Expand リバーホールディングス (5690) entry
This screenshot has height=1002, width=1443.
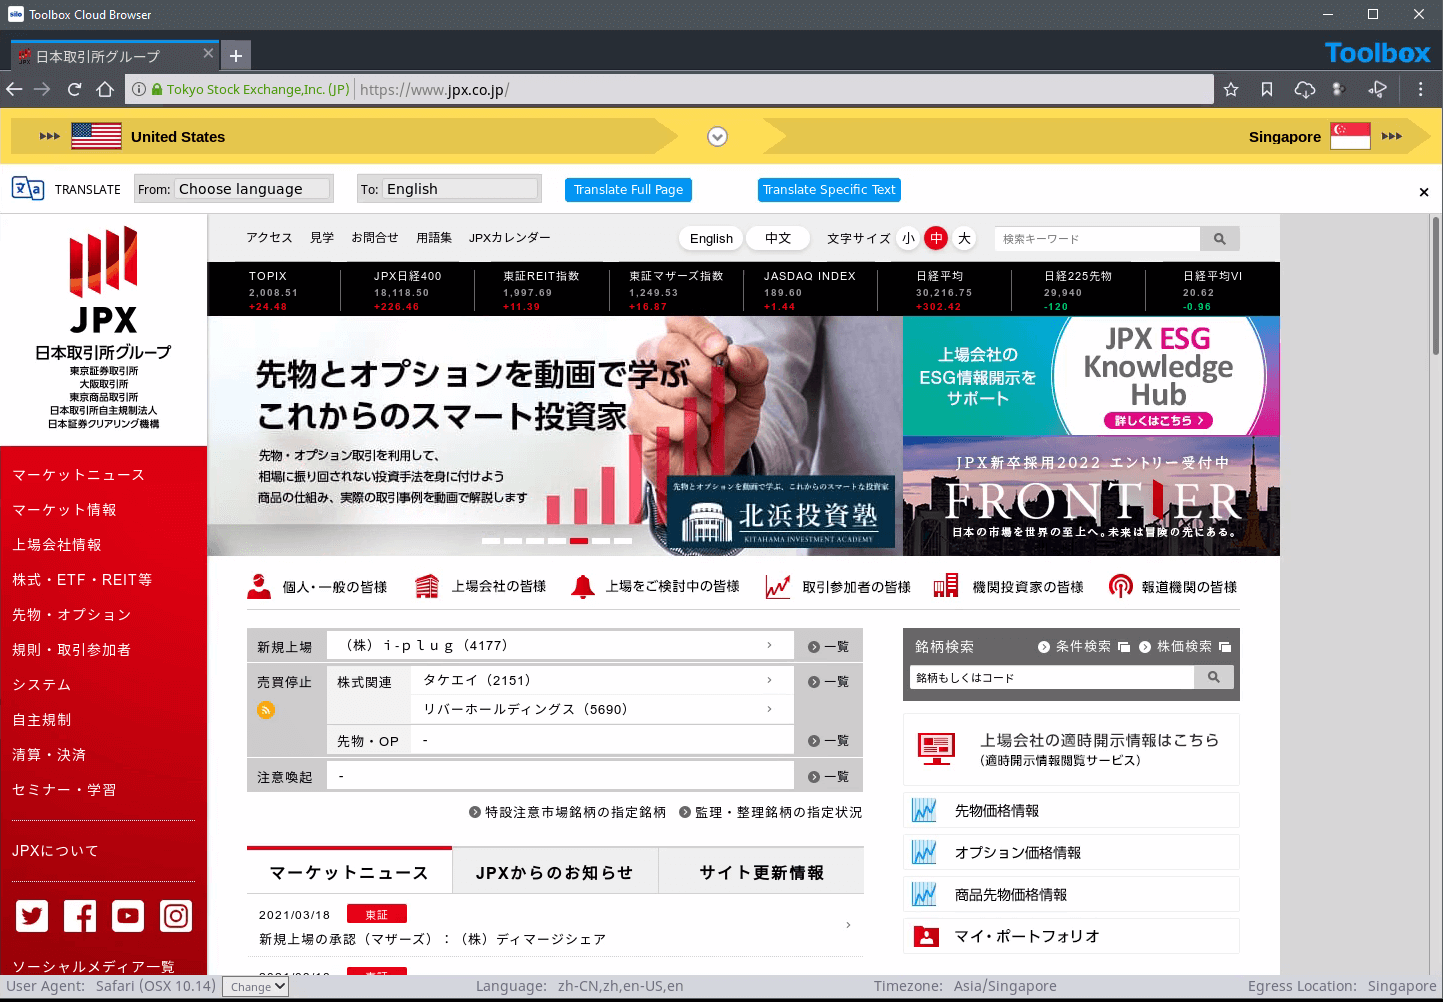(602, 709)
